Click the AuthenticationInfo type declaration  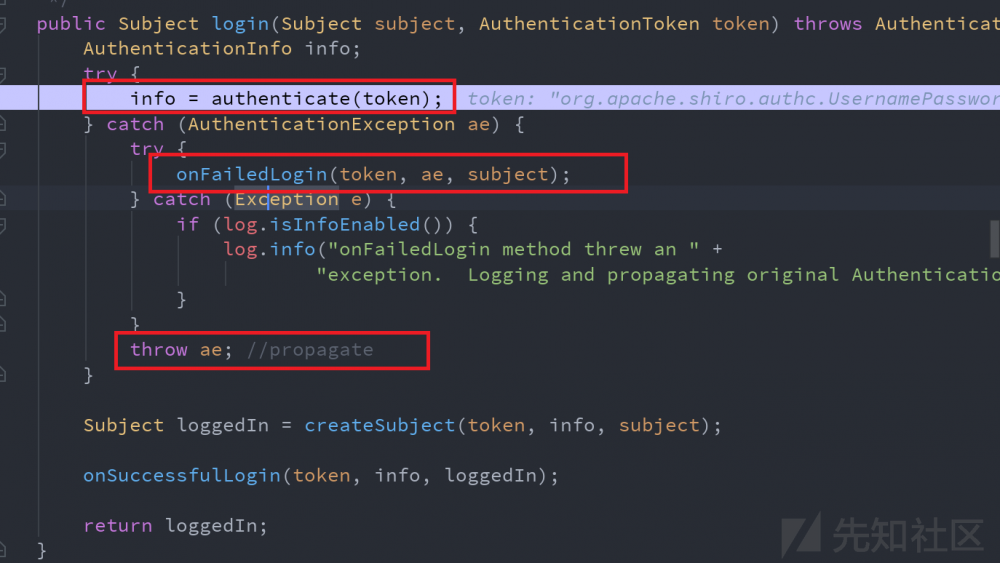pyautogui.click(x=187, y=48)
